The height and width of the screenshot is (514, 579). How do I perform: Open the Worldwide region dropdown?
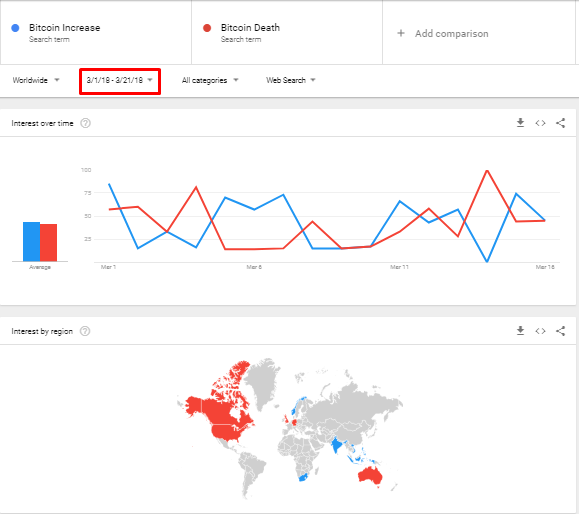tap(36, 80)
